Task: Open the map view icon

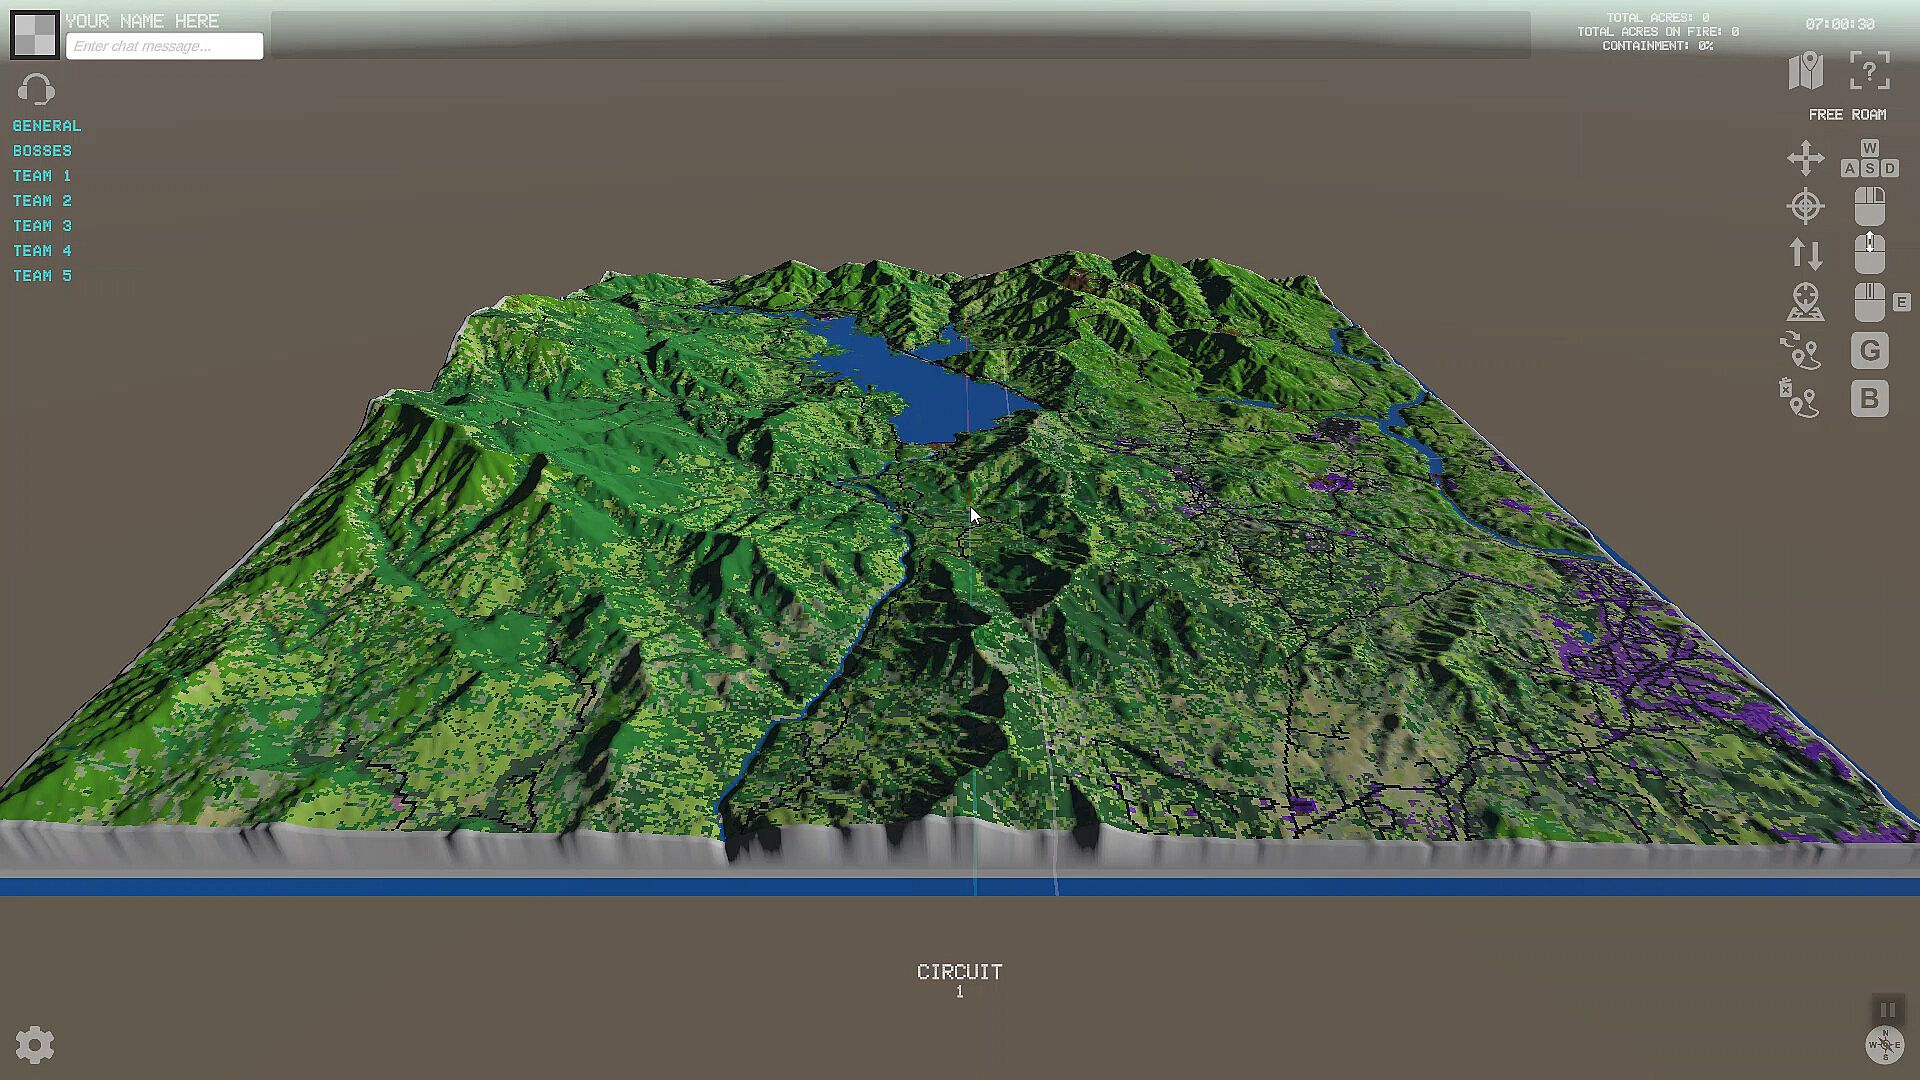Action: click(1806, 71)
